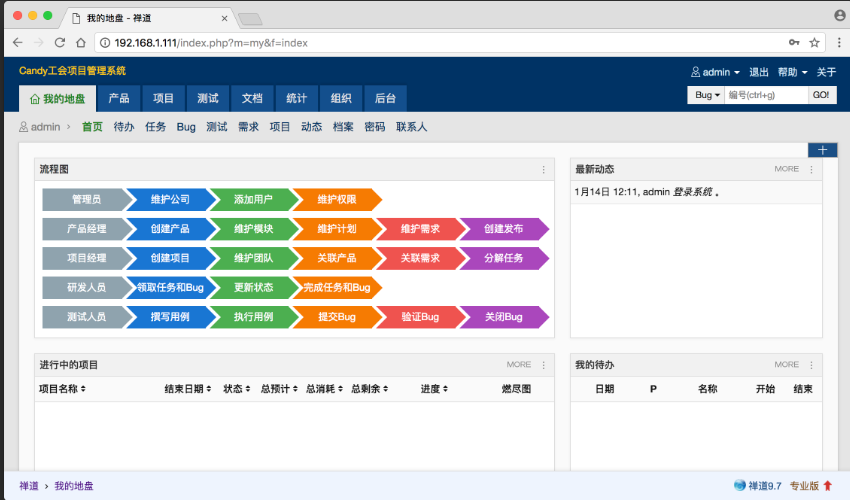This screenshot has width=850, height=500.
Task: Select 密码 in the sub navigation
Action: pyautogui.click(x=375, y=127)
